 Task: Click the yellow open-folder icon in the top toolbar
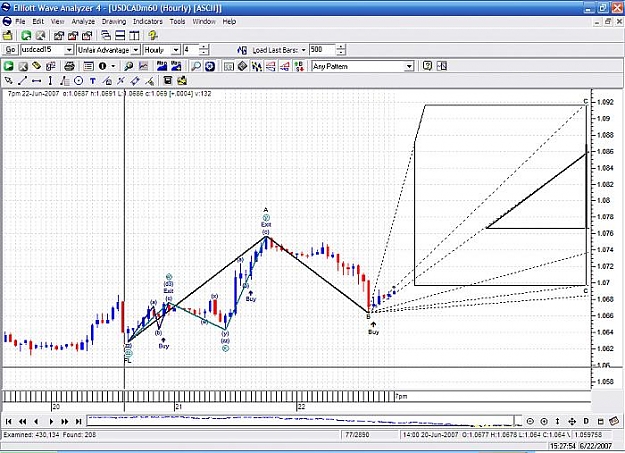tap(8, 35)
